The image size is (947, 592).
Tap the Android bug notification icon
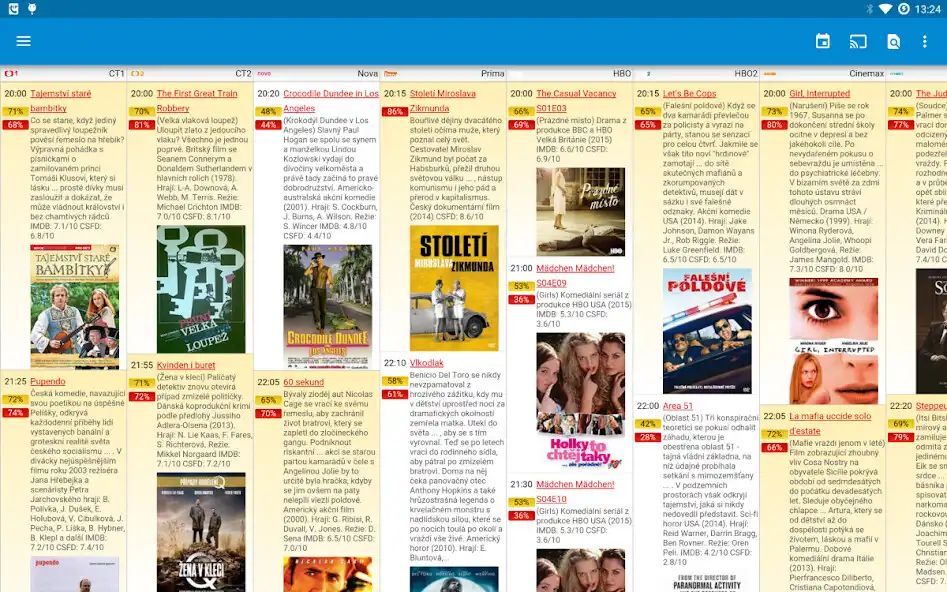coord(32,9)
